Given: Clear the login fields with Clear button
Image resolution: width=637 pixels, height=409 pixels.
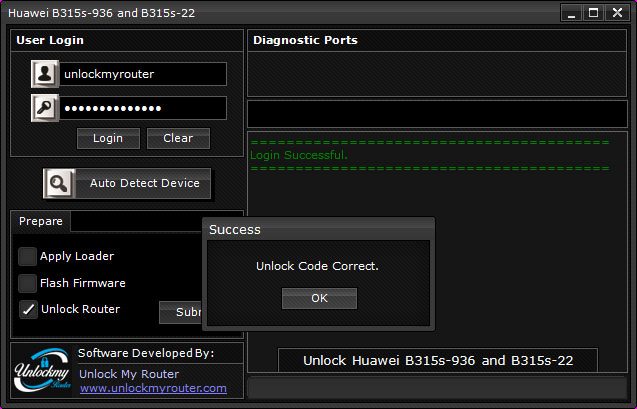Looking at the screenshot, I should pos(178,138).
